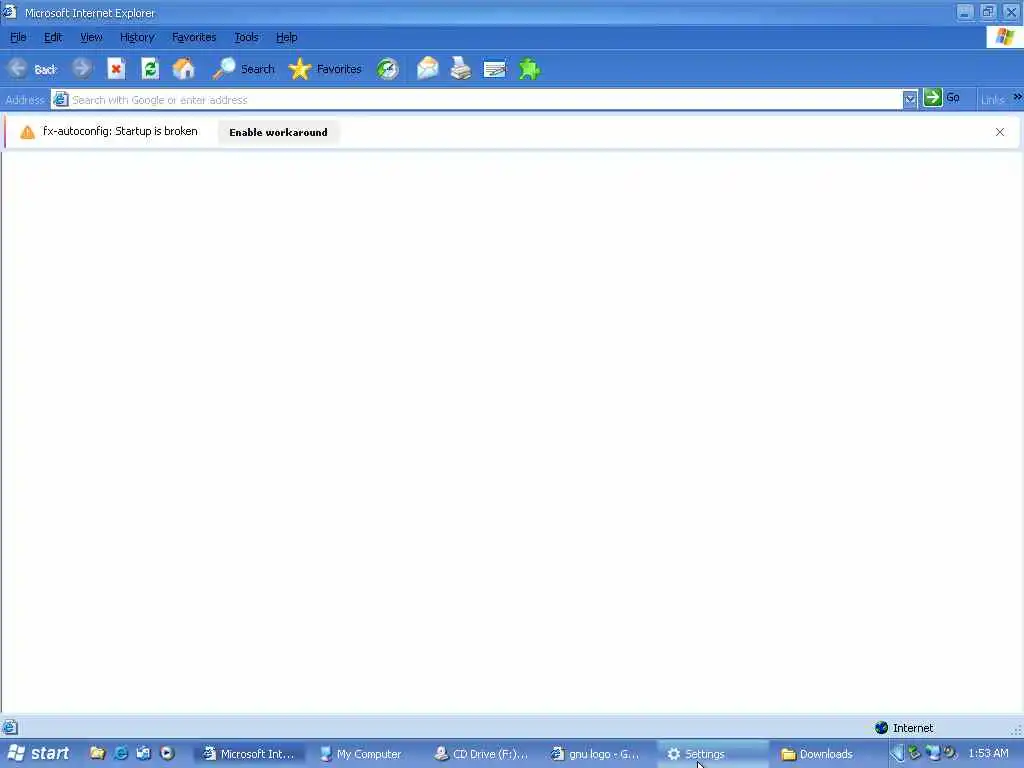Screen dimensions: 1024x768
Task: Click the Show Desktop quick launch icon
Action: point(144,754)
